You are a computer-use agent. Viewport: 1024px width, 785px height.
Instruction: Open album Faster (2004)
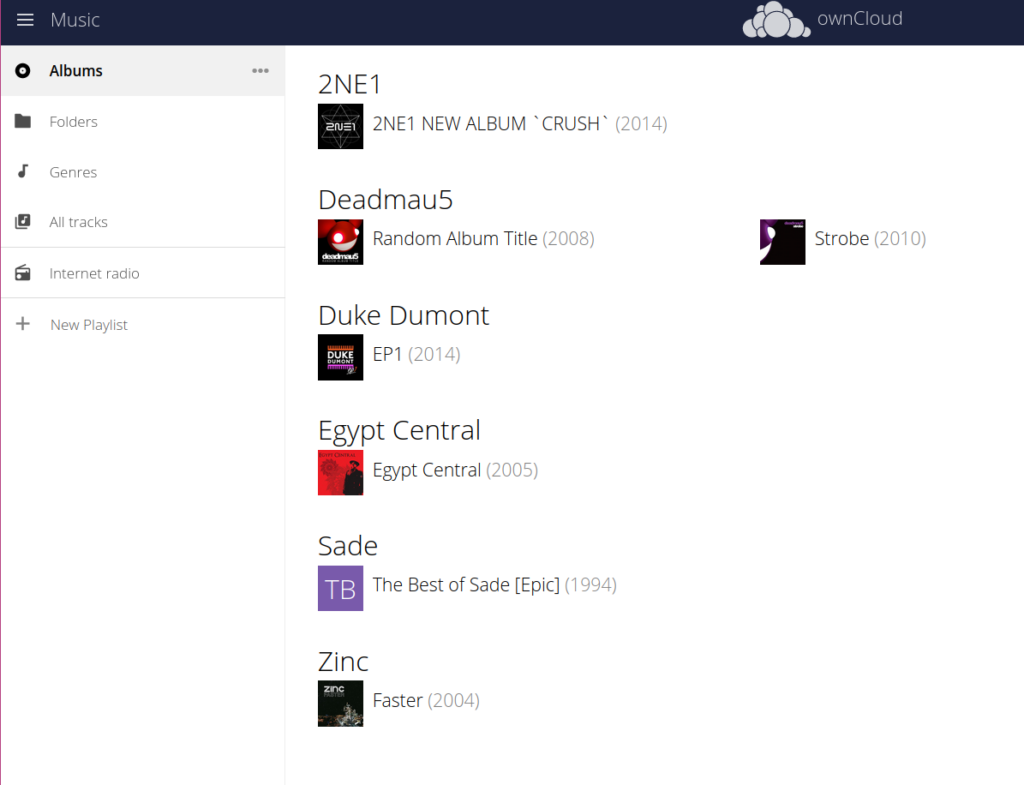[426, 700]
